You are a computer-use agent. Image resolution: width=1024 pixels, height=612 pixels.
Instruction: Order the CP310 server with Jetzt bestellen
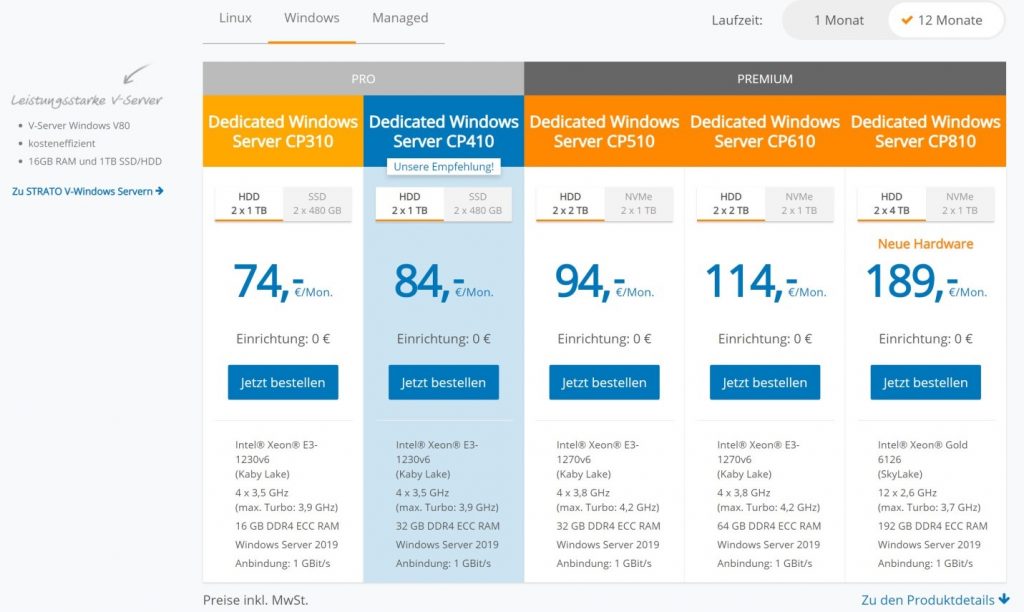(x=283, y=382)
